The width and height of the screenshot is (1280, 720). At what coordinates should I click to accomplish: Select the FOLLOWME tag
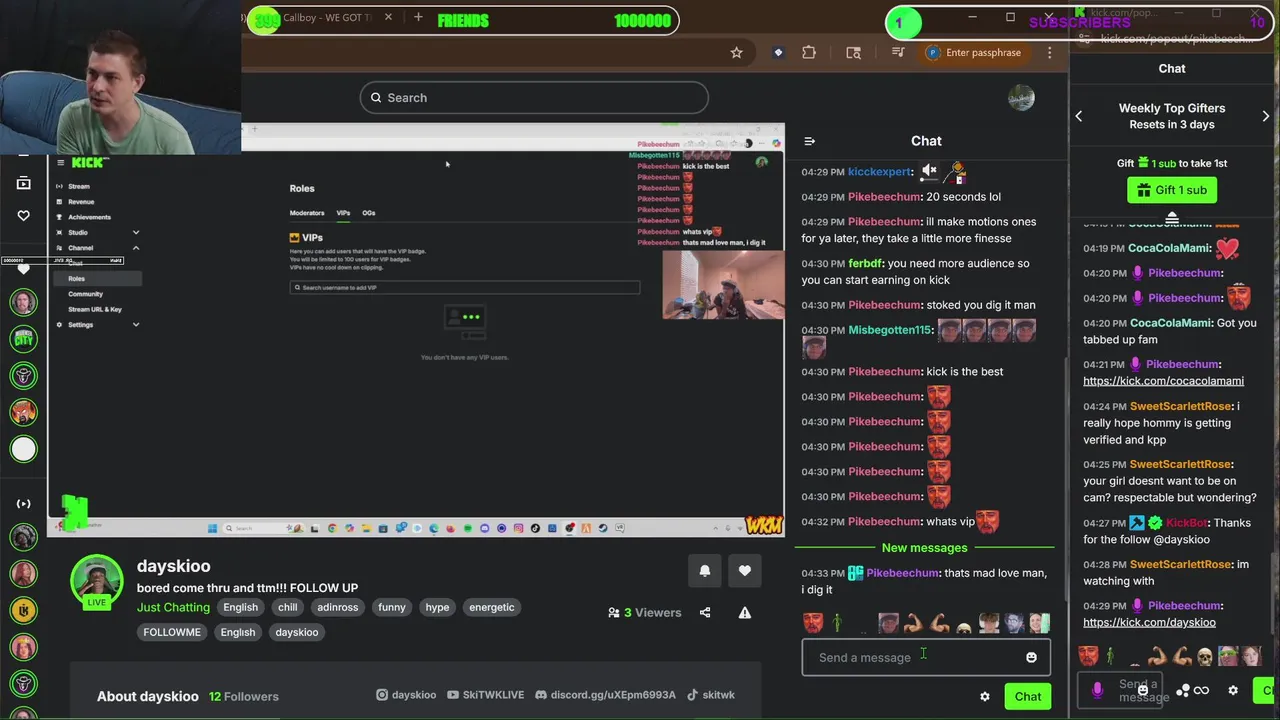click(172, 632)
